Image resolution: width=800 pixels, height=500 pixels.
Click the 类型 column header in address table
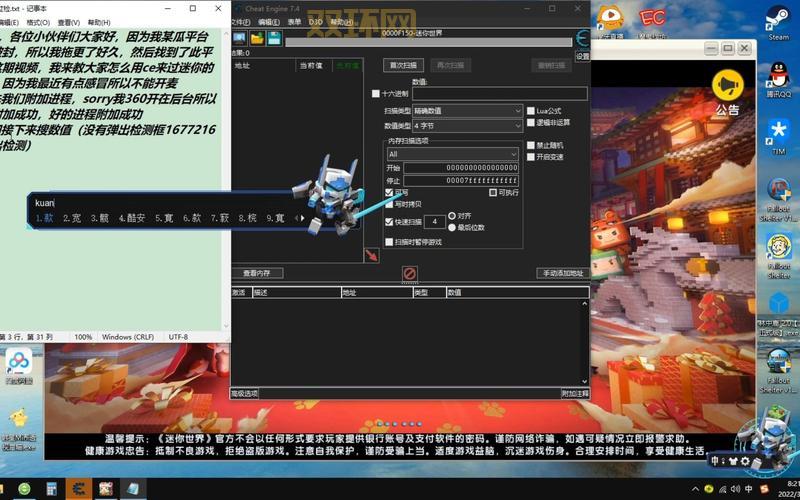(429, 292)
